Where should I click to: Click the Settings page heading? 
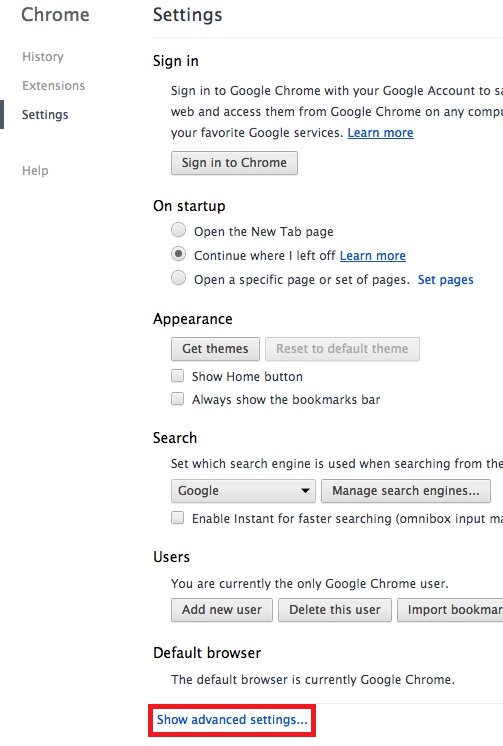(x=187, y=15)
